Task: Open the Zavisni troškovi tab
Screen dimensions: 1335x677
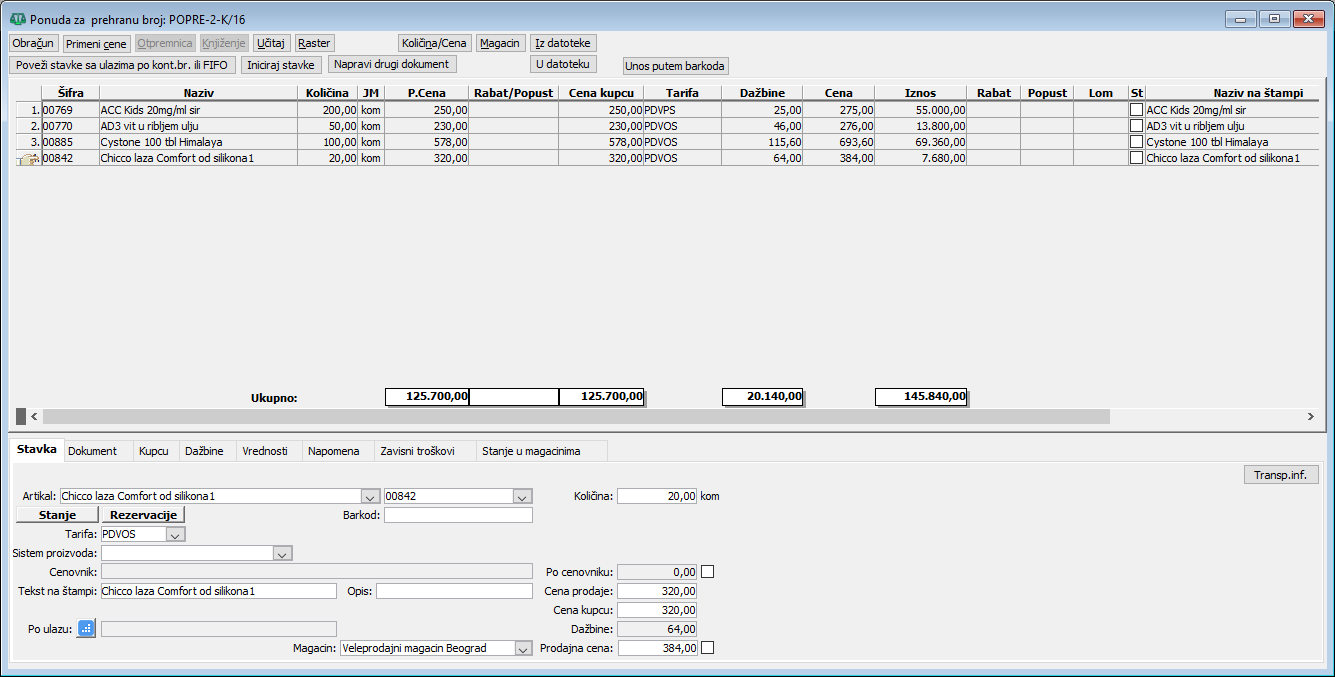Action: pos(417,452)
